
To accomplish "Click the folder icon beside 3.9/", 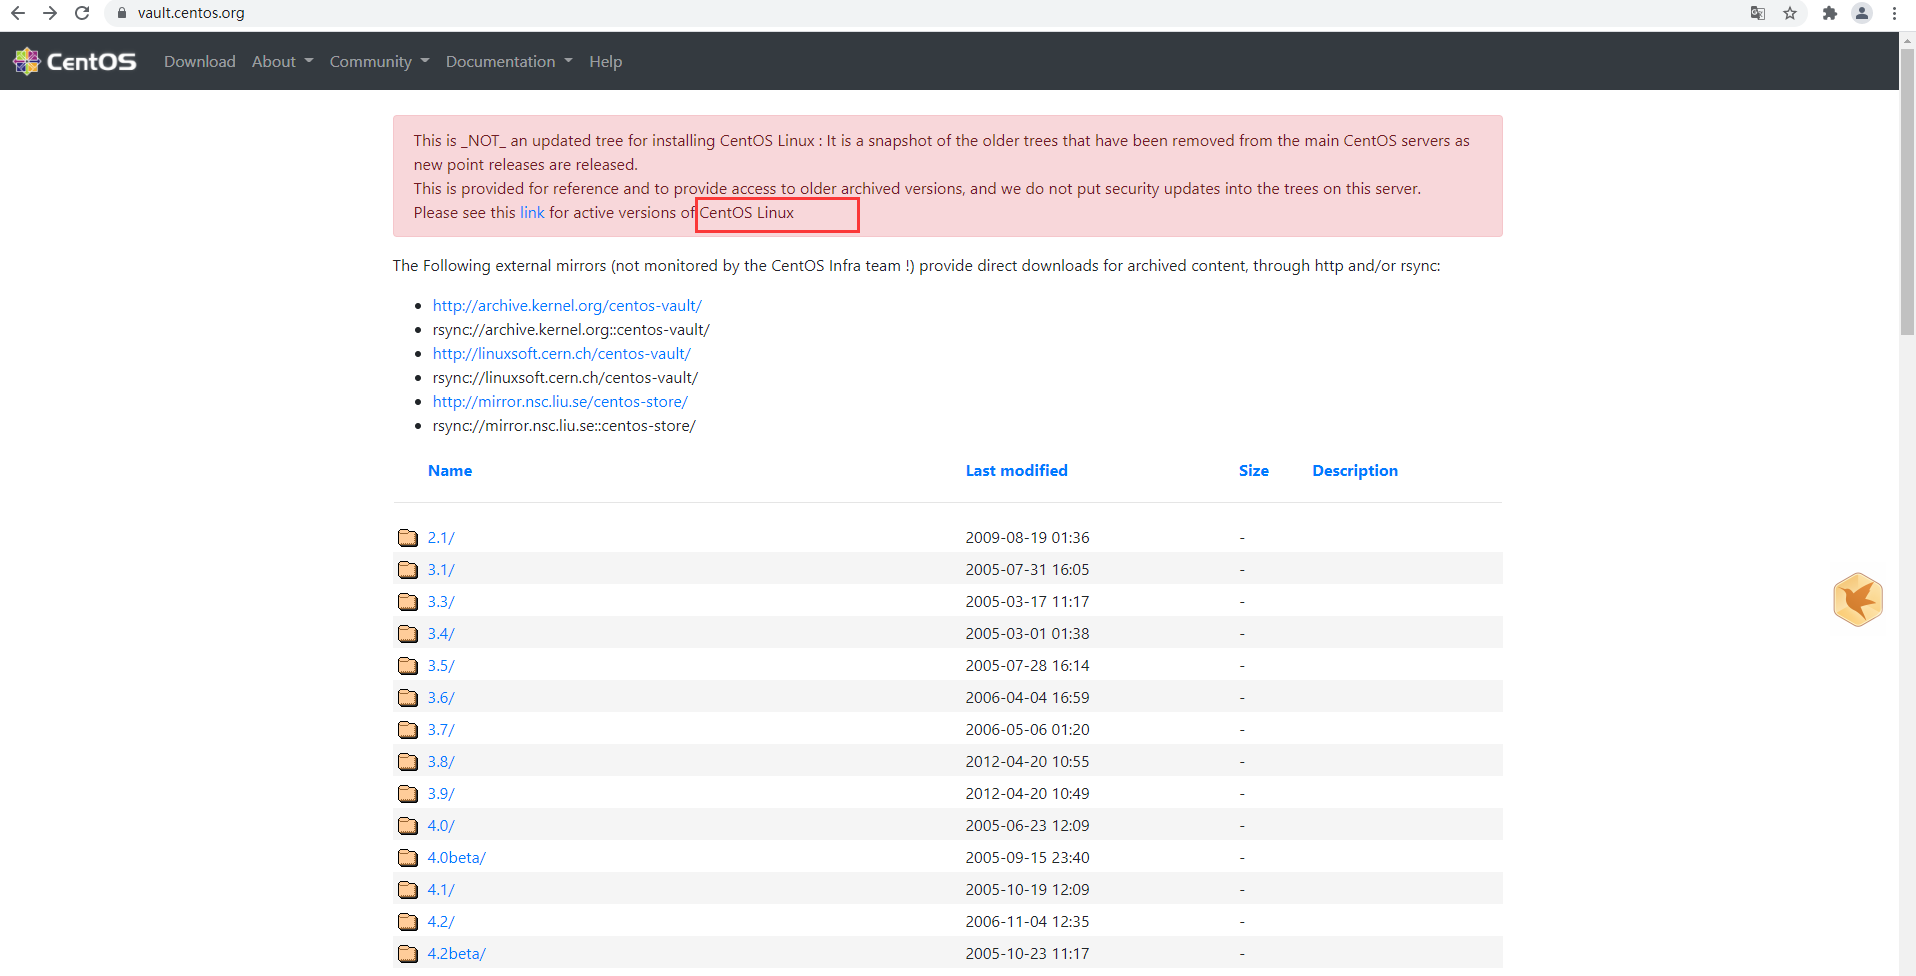I will click(408, 794).
